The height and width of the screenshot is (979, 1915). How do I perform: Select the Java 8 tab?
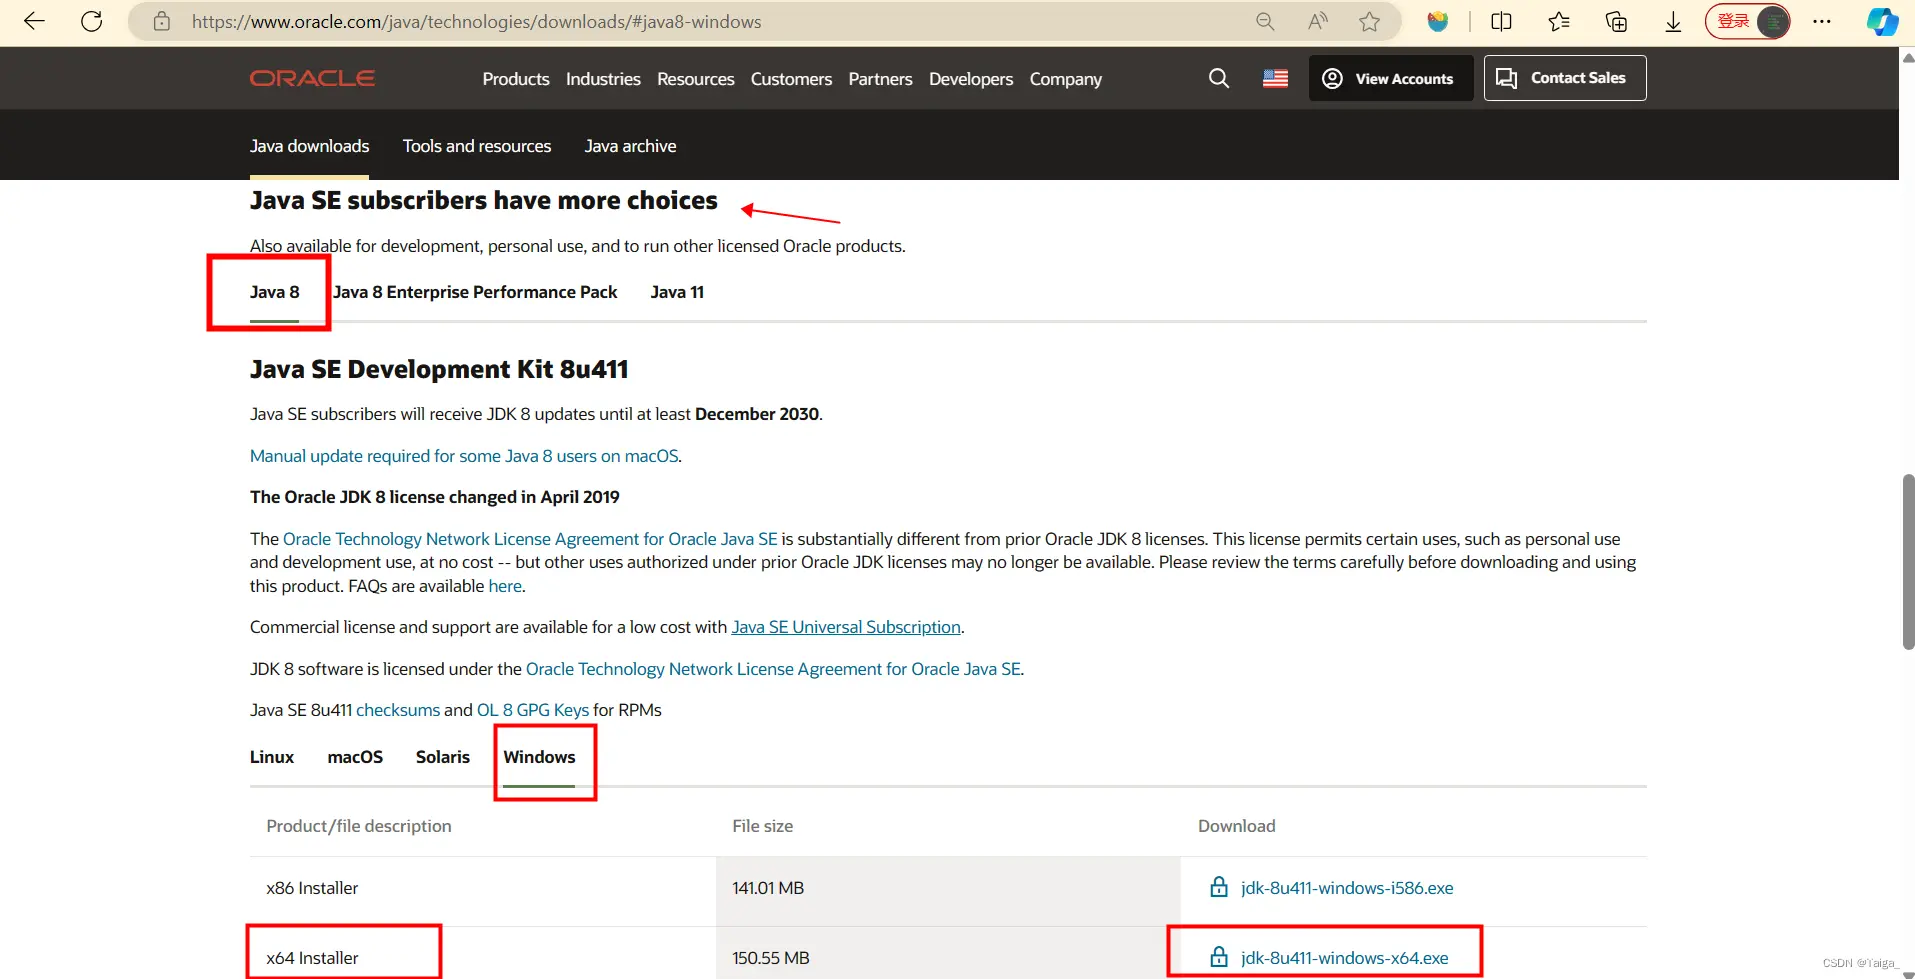[x=274, y=292]
